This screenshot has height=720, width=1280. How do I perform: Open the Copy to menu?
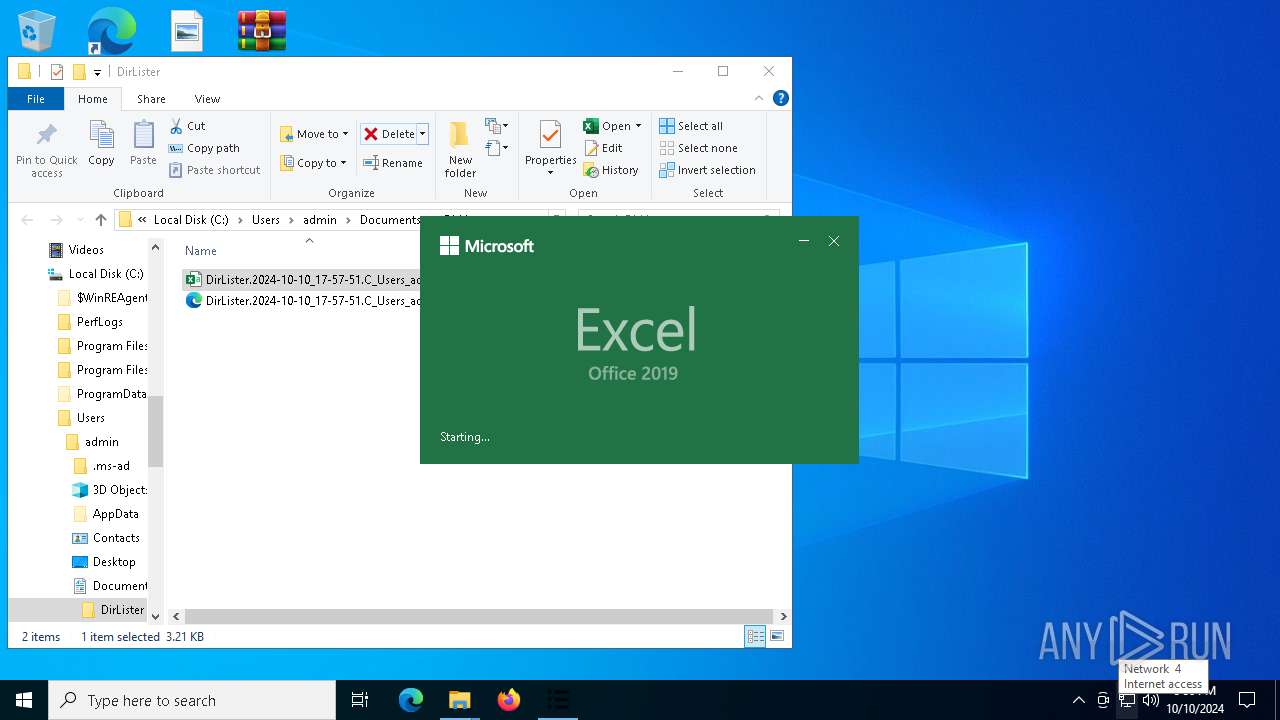pos(313,163)
